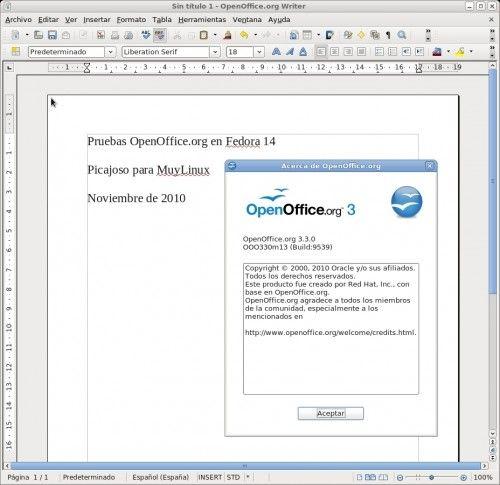Export directly as PDF icon
The height and width of the screenshot is (485, 500).
click(101, 35)
